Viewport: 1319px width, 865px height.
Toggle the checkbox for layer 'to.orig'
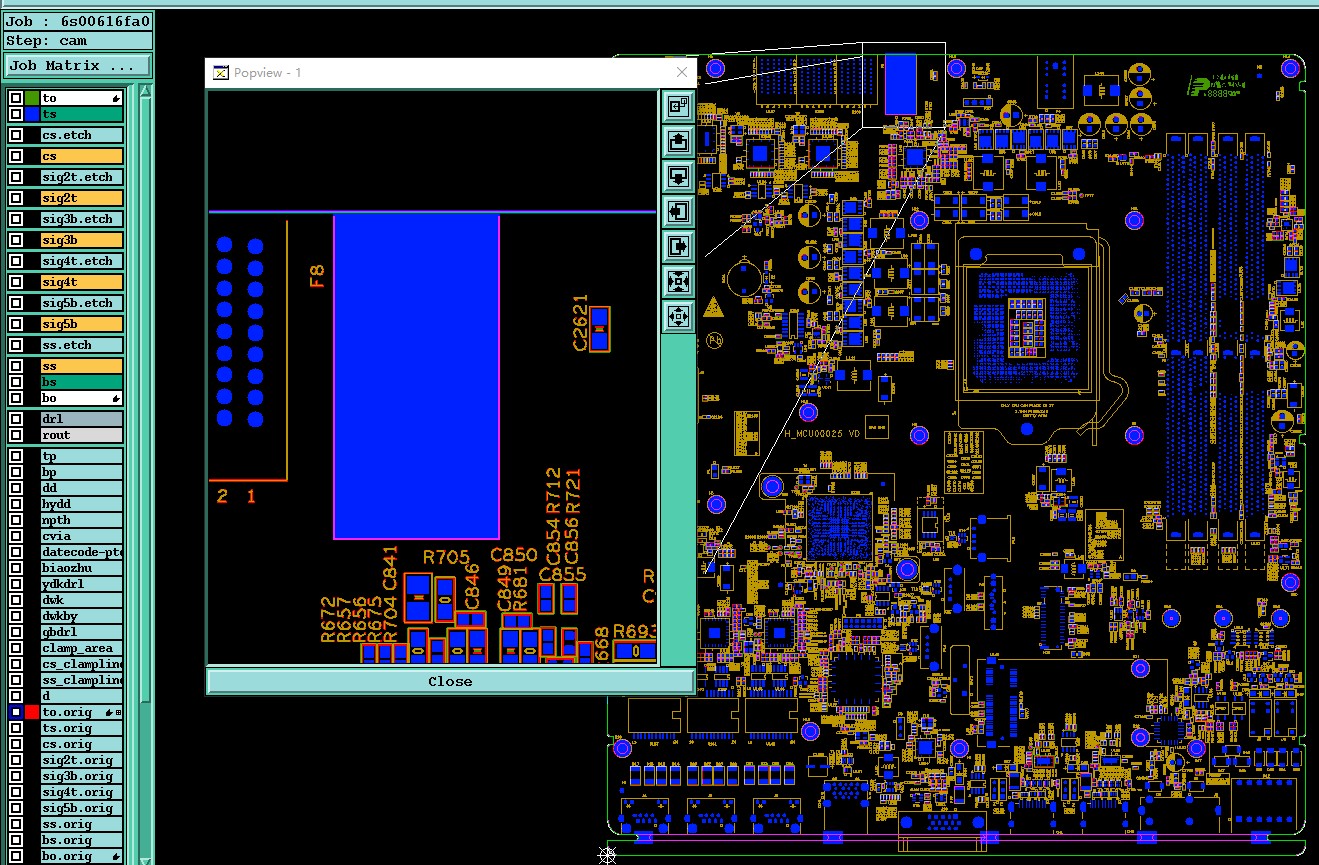point(16,712)
